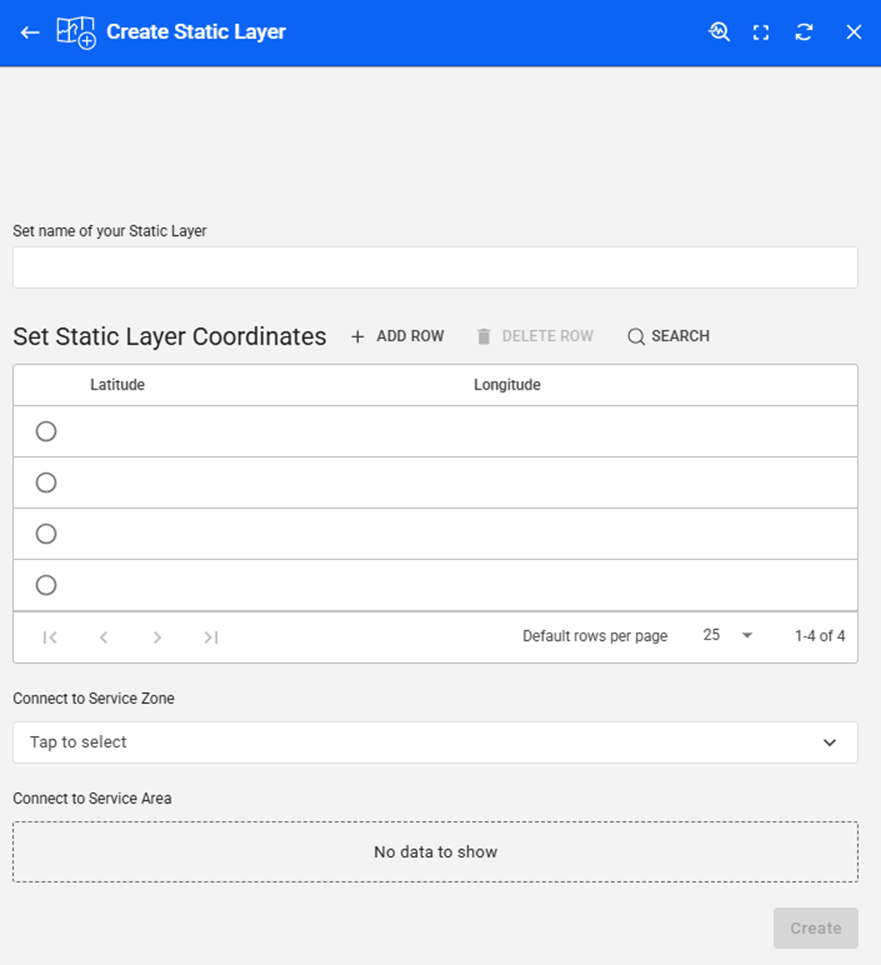Select the first coordinate row radio button

(x=46, y=431)
